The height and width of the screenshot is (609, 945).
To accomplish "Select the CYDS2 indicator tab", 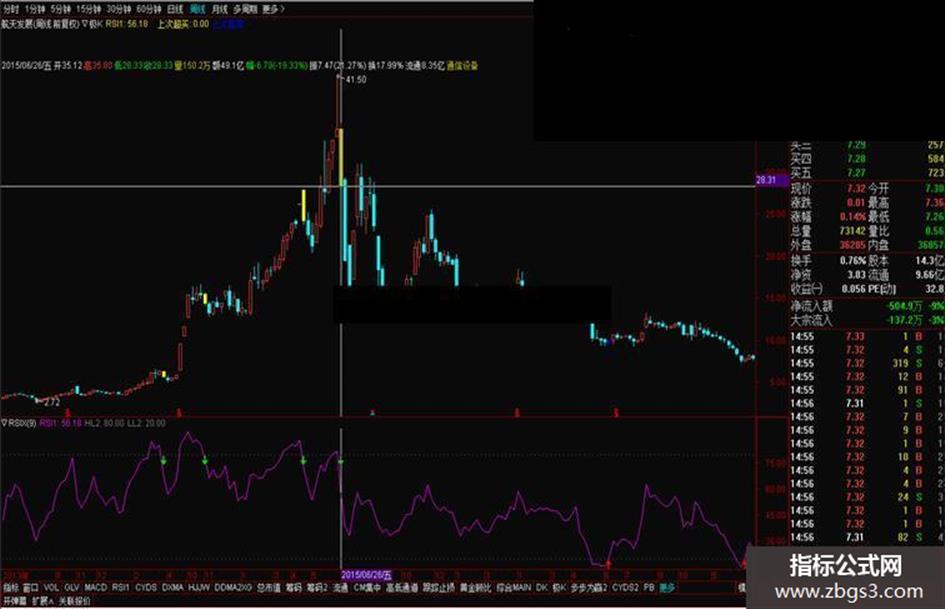I will pos(625,587).
